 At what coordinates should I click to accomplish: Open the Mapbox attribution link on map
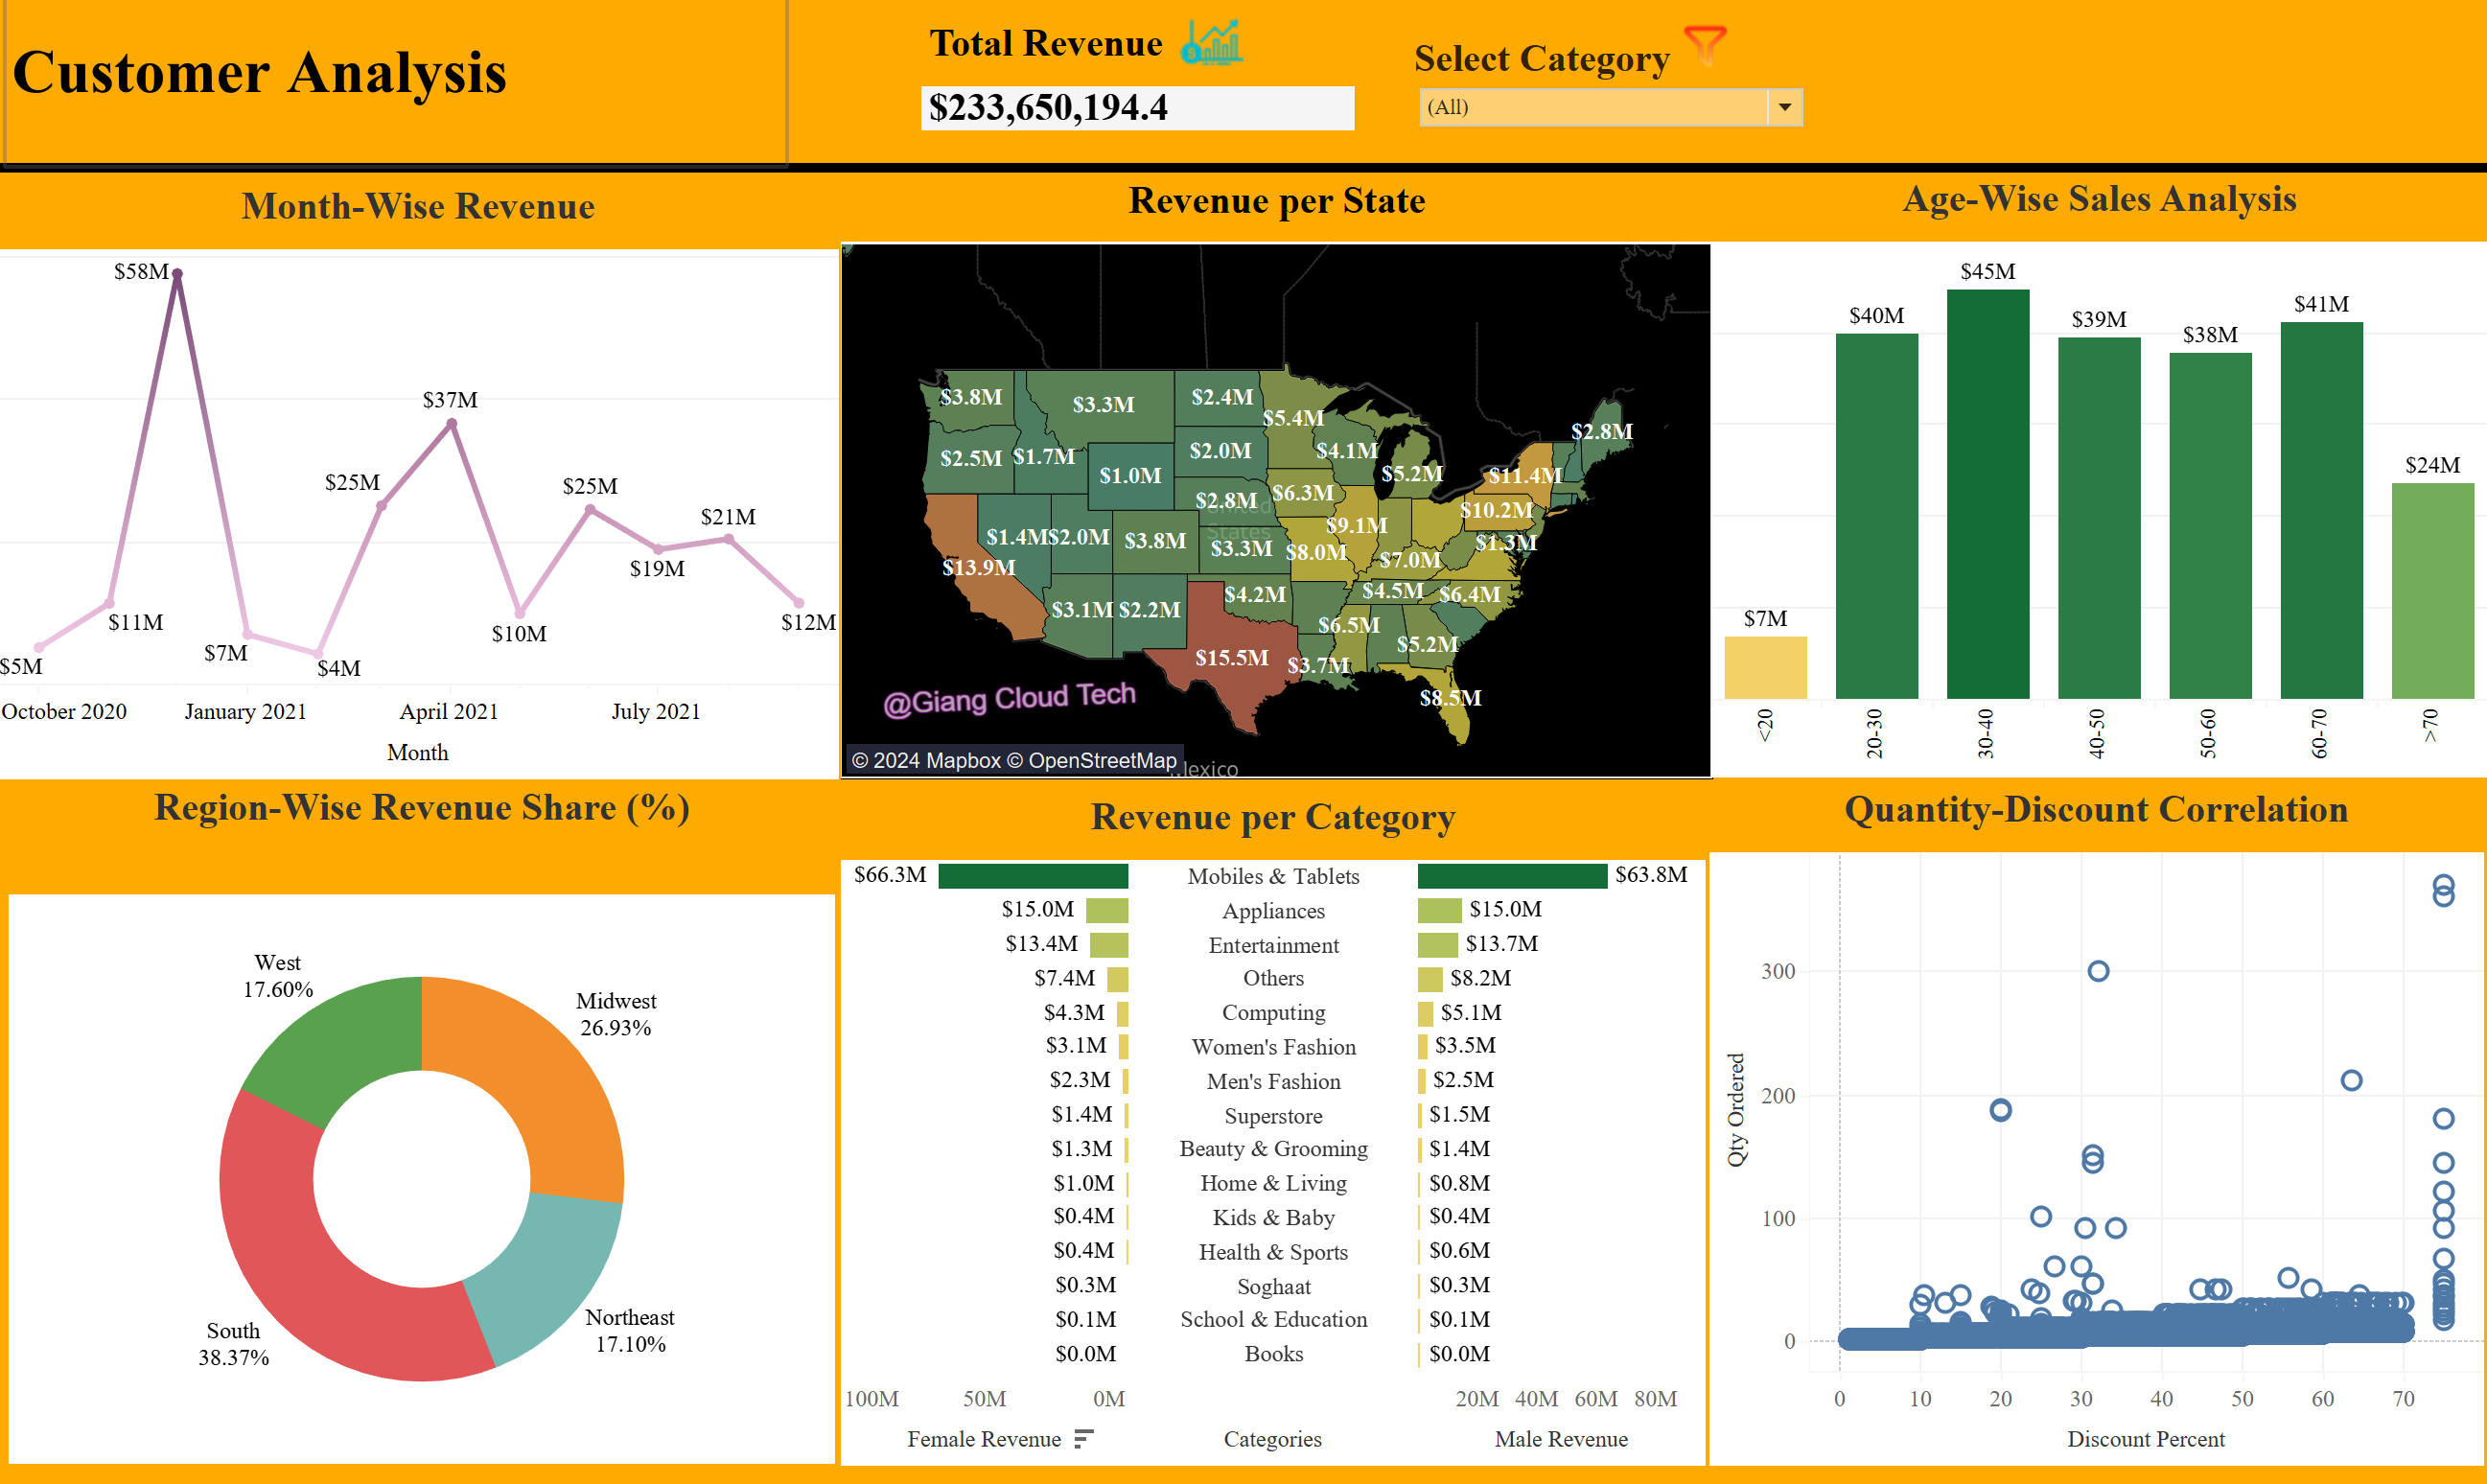[925, 760]
